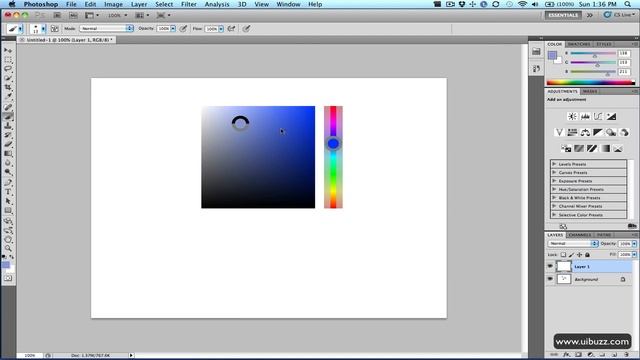Select the Move tool
Screen dimensions: 640x360
(x=8, y=50)
